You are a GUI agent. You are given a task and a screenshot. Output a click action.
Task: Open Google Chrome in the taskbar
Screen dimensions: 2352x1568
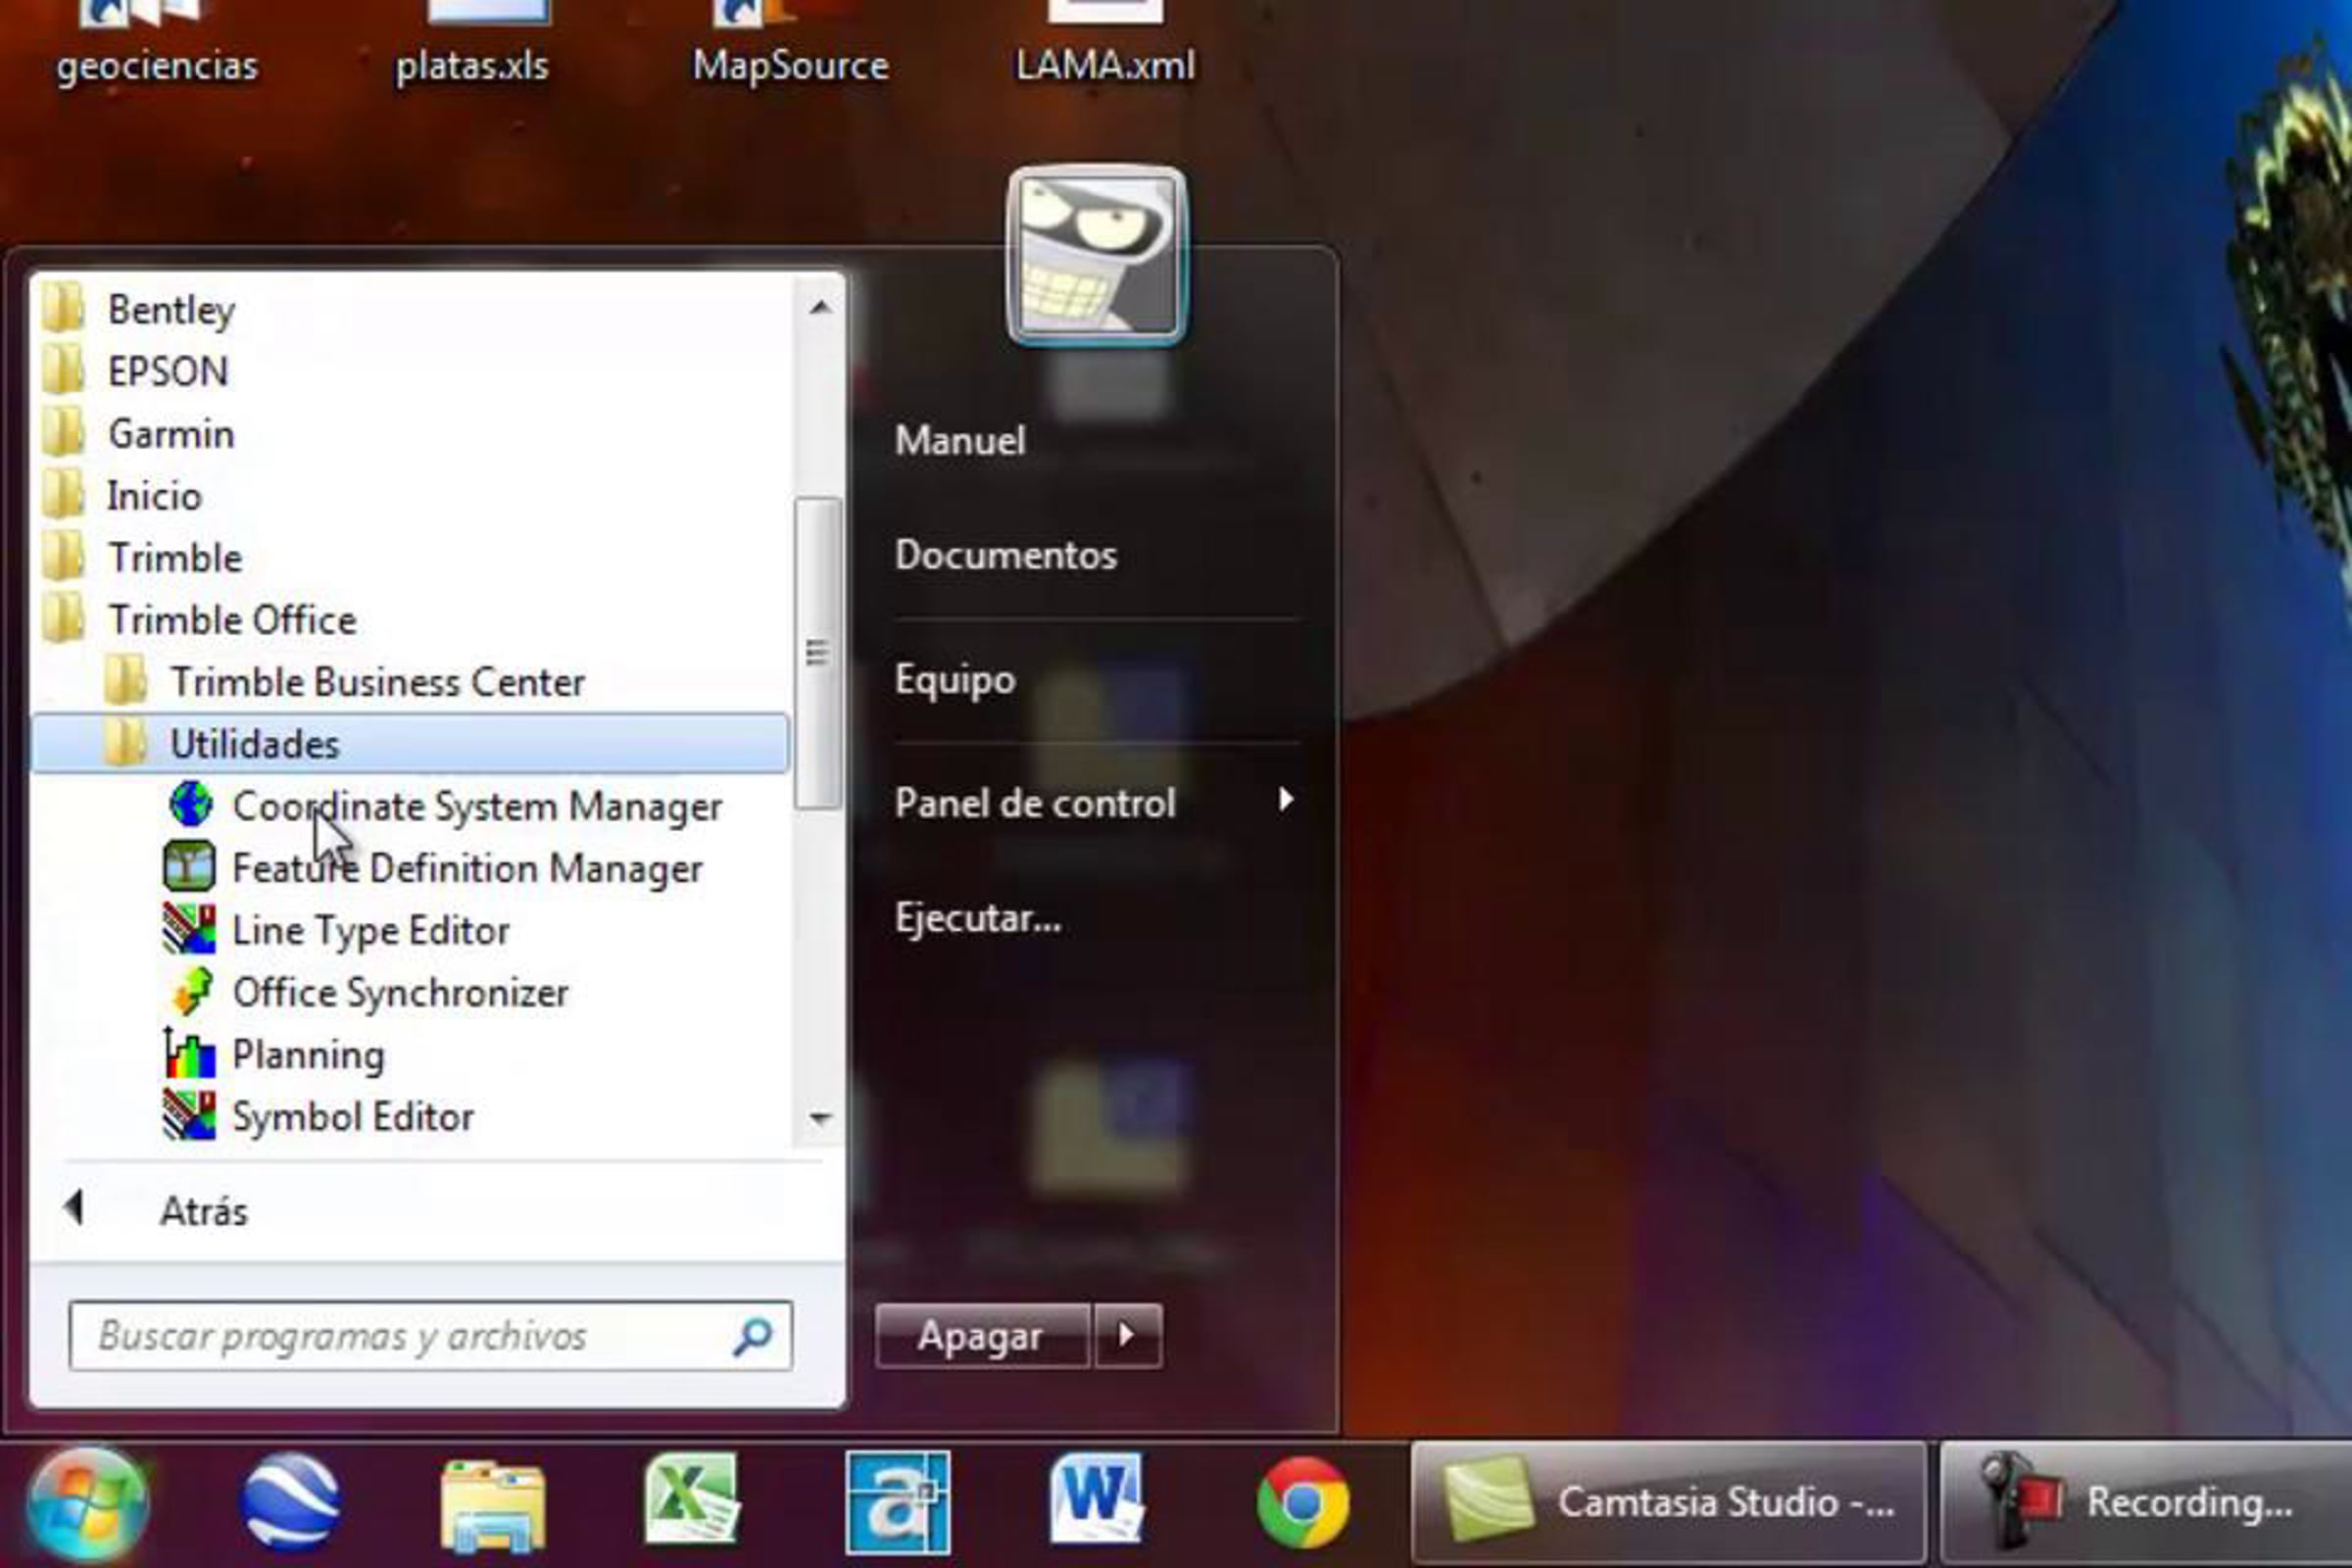(1302, 1502)
